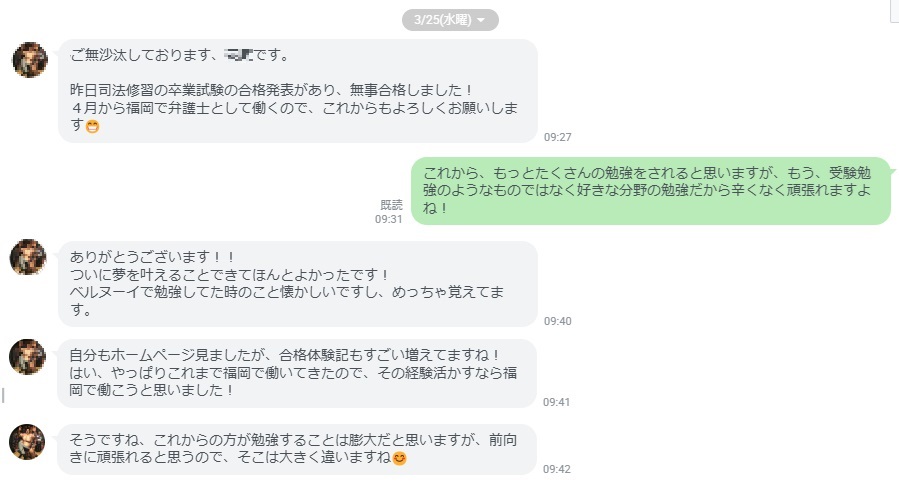Select the そうですね、これからの方が message bubble

297,448
